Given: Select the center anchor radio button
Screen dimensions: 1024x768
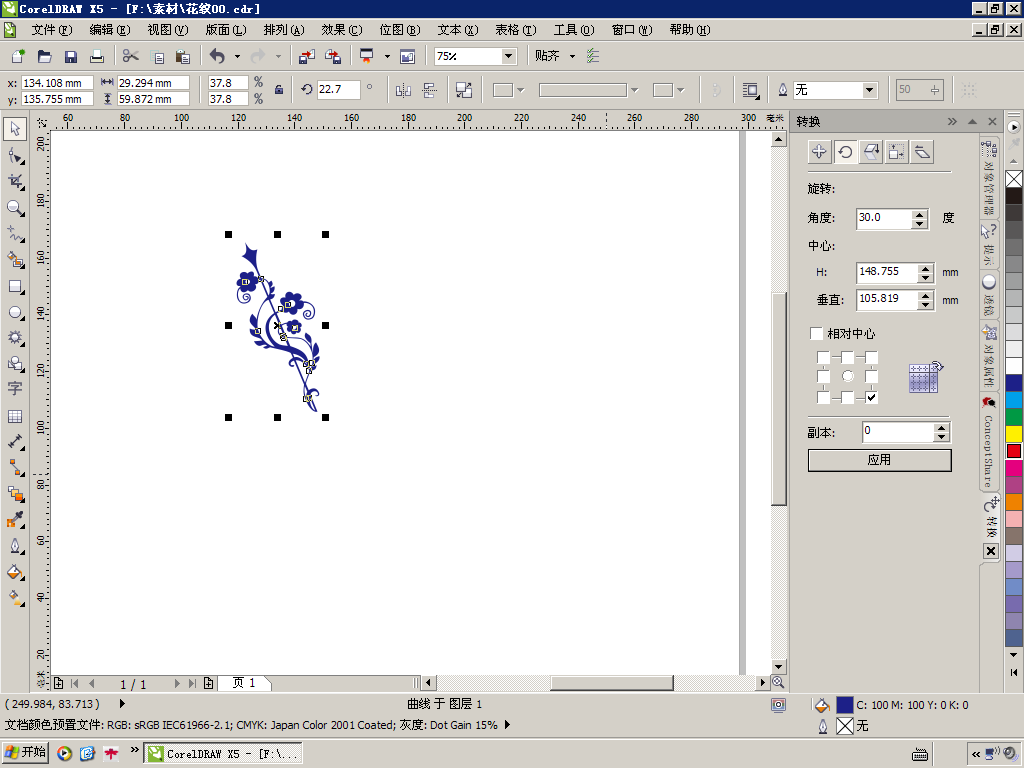Looking at the screenshot, I should point(847,376).
